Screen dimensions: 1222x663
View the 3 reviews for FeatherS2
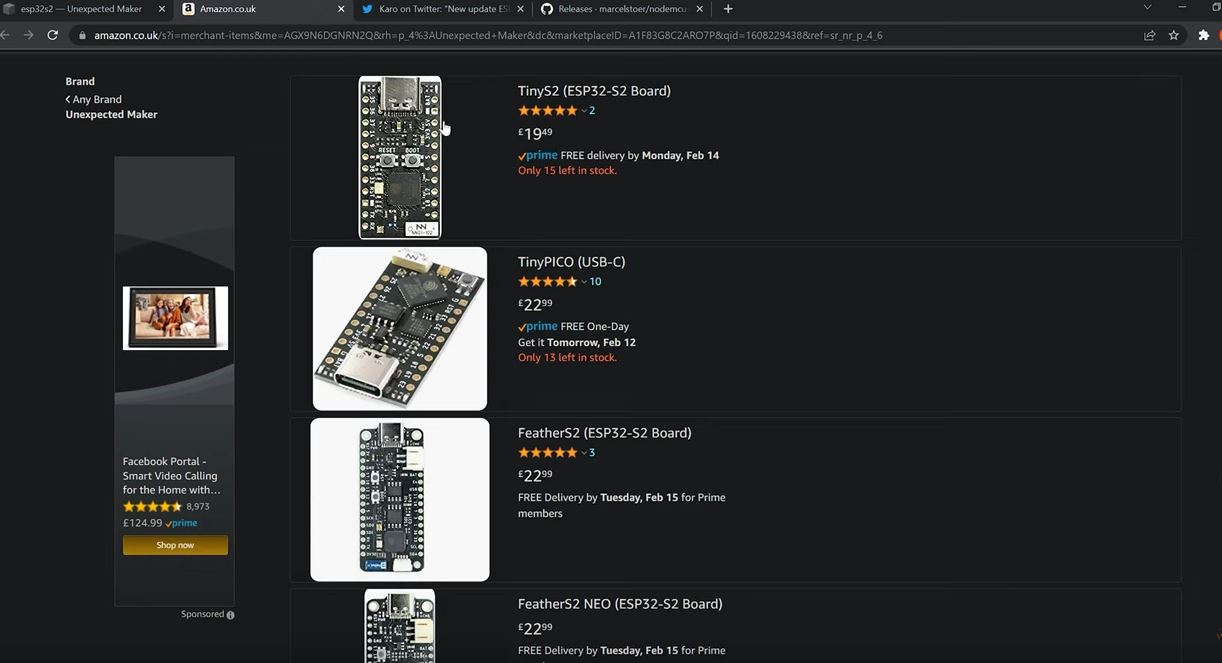[592, 453]
